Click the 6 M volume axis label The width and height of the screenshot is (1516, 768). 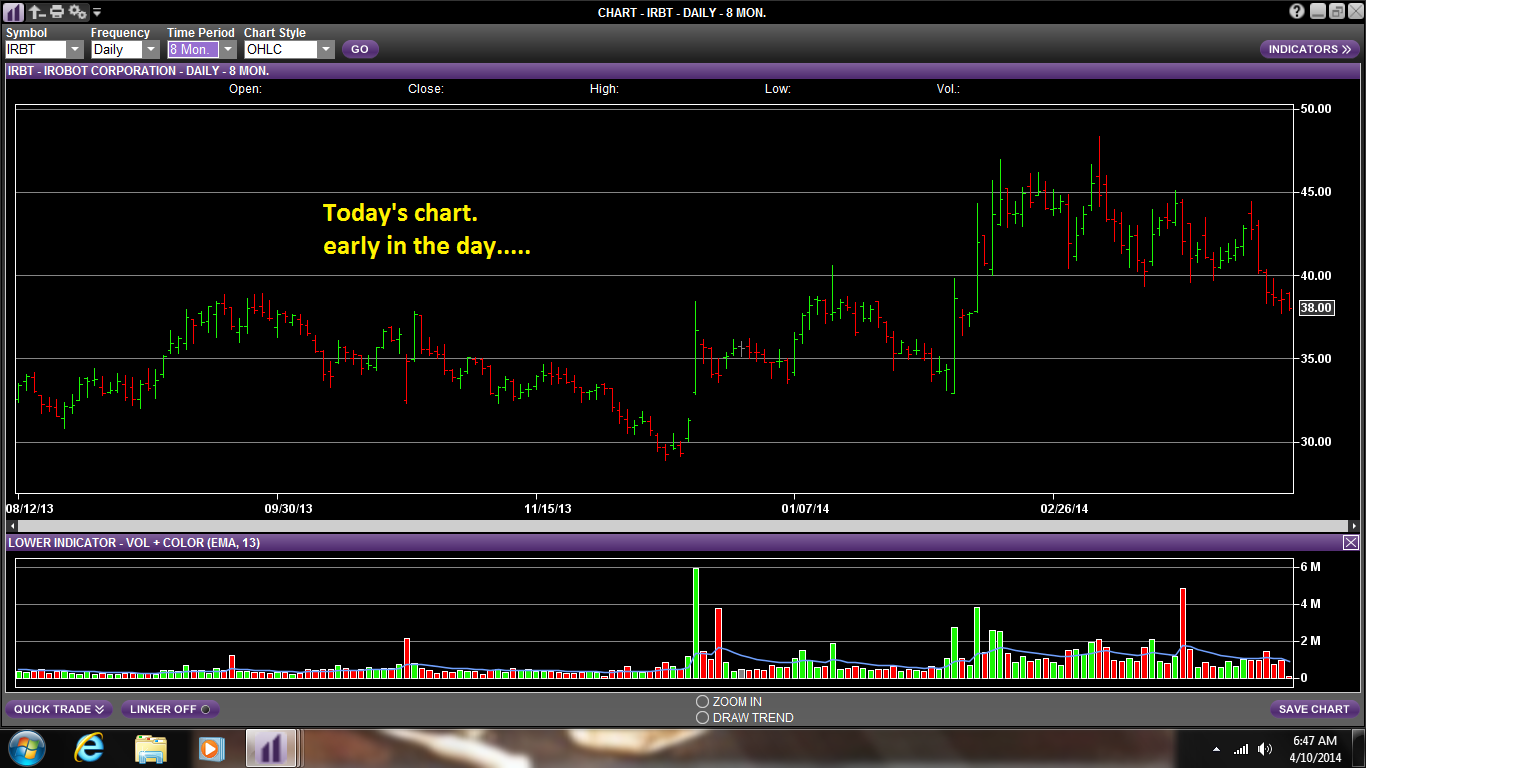[1310, 567]
